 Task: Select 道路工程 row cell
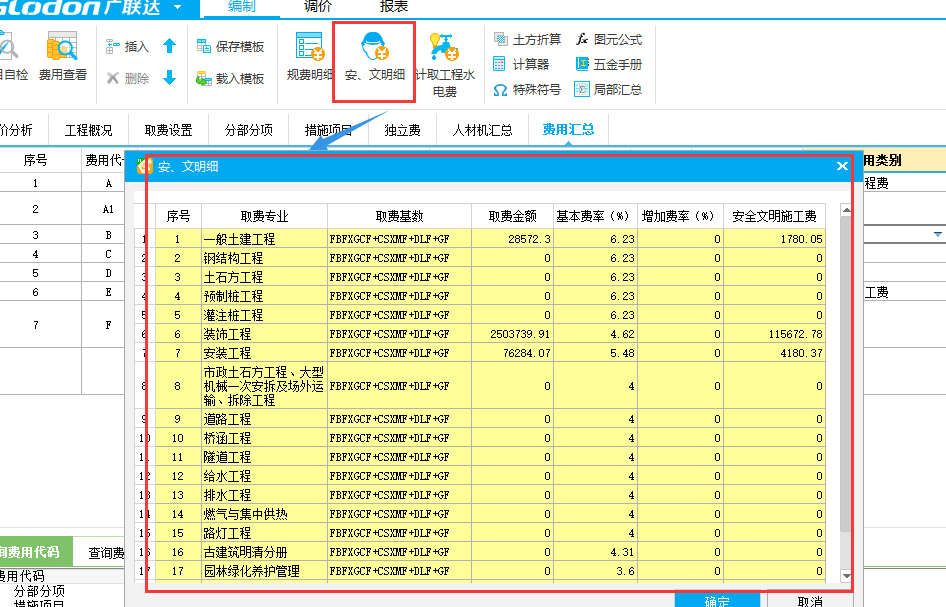tap(264, 419)
